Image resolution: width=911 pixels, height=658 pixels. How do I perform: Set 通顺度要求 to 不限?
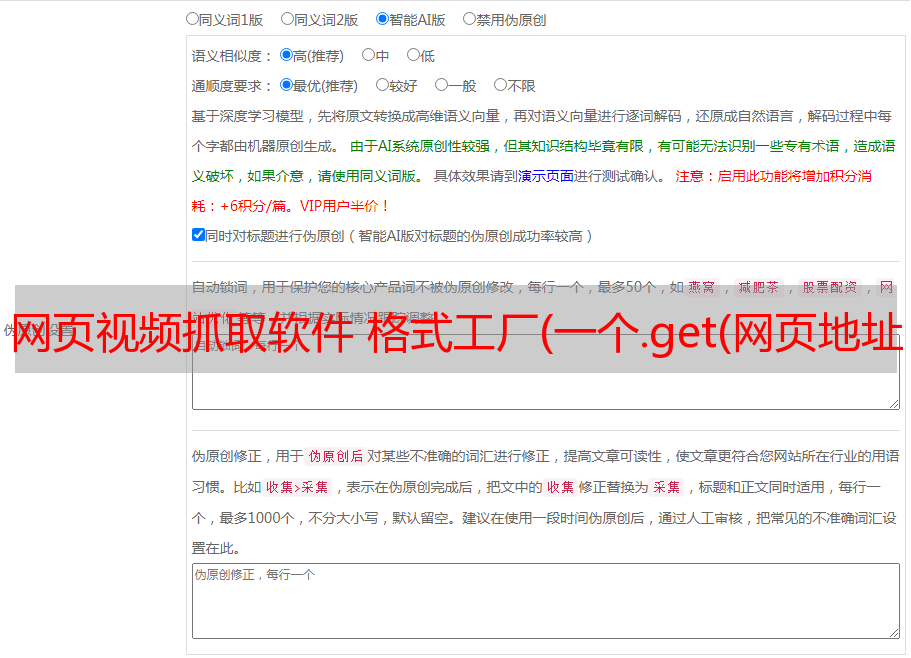tap(500, 85)
